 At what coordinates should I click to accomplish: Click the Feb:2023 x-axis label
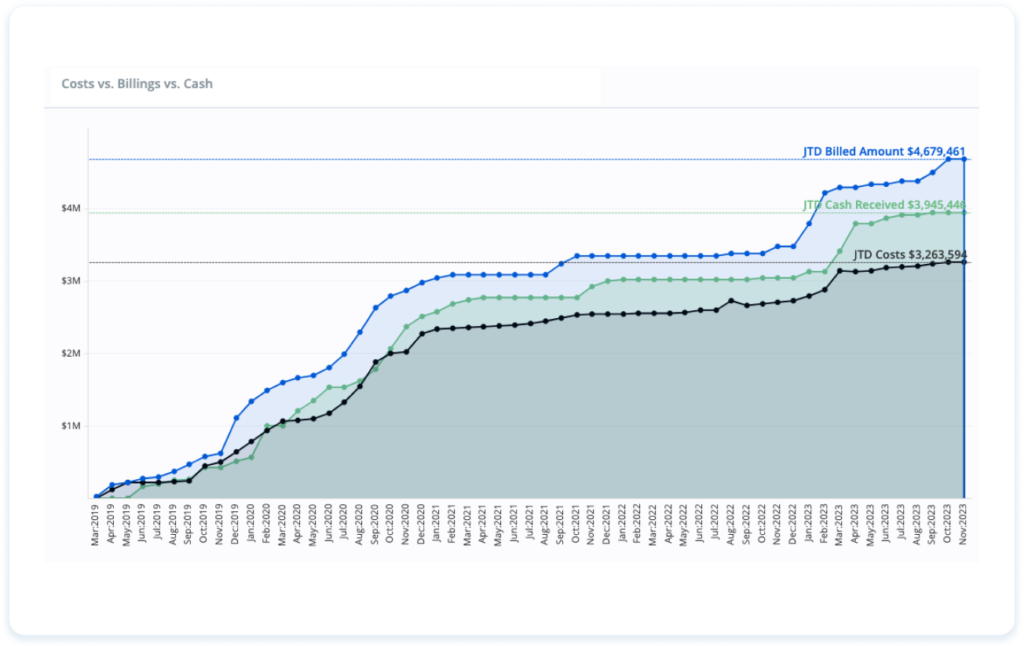[824, 525]
